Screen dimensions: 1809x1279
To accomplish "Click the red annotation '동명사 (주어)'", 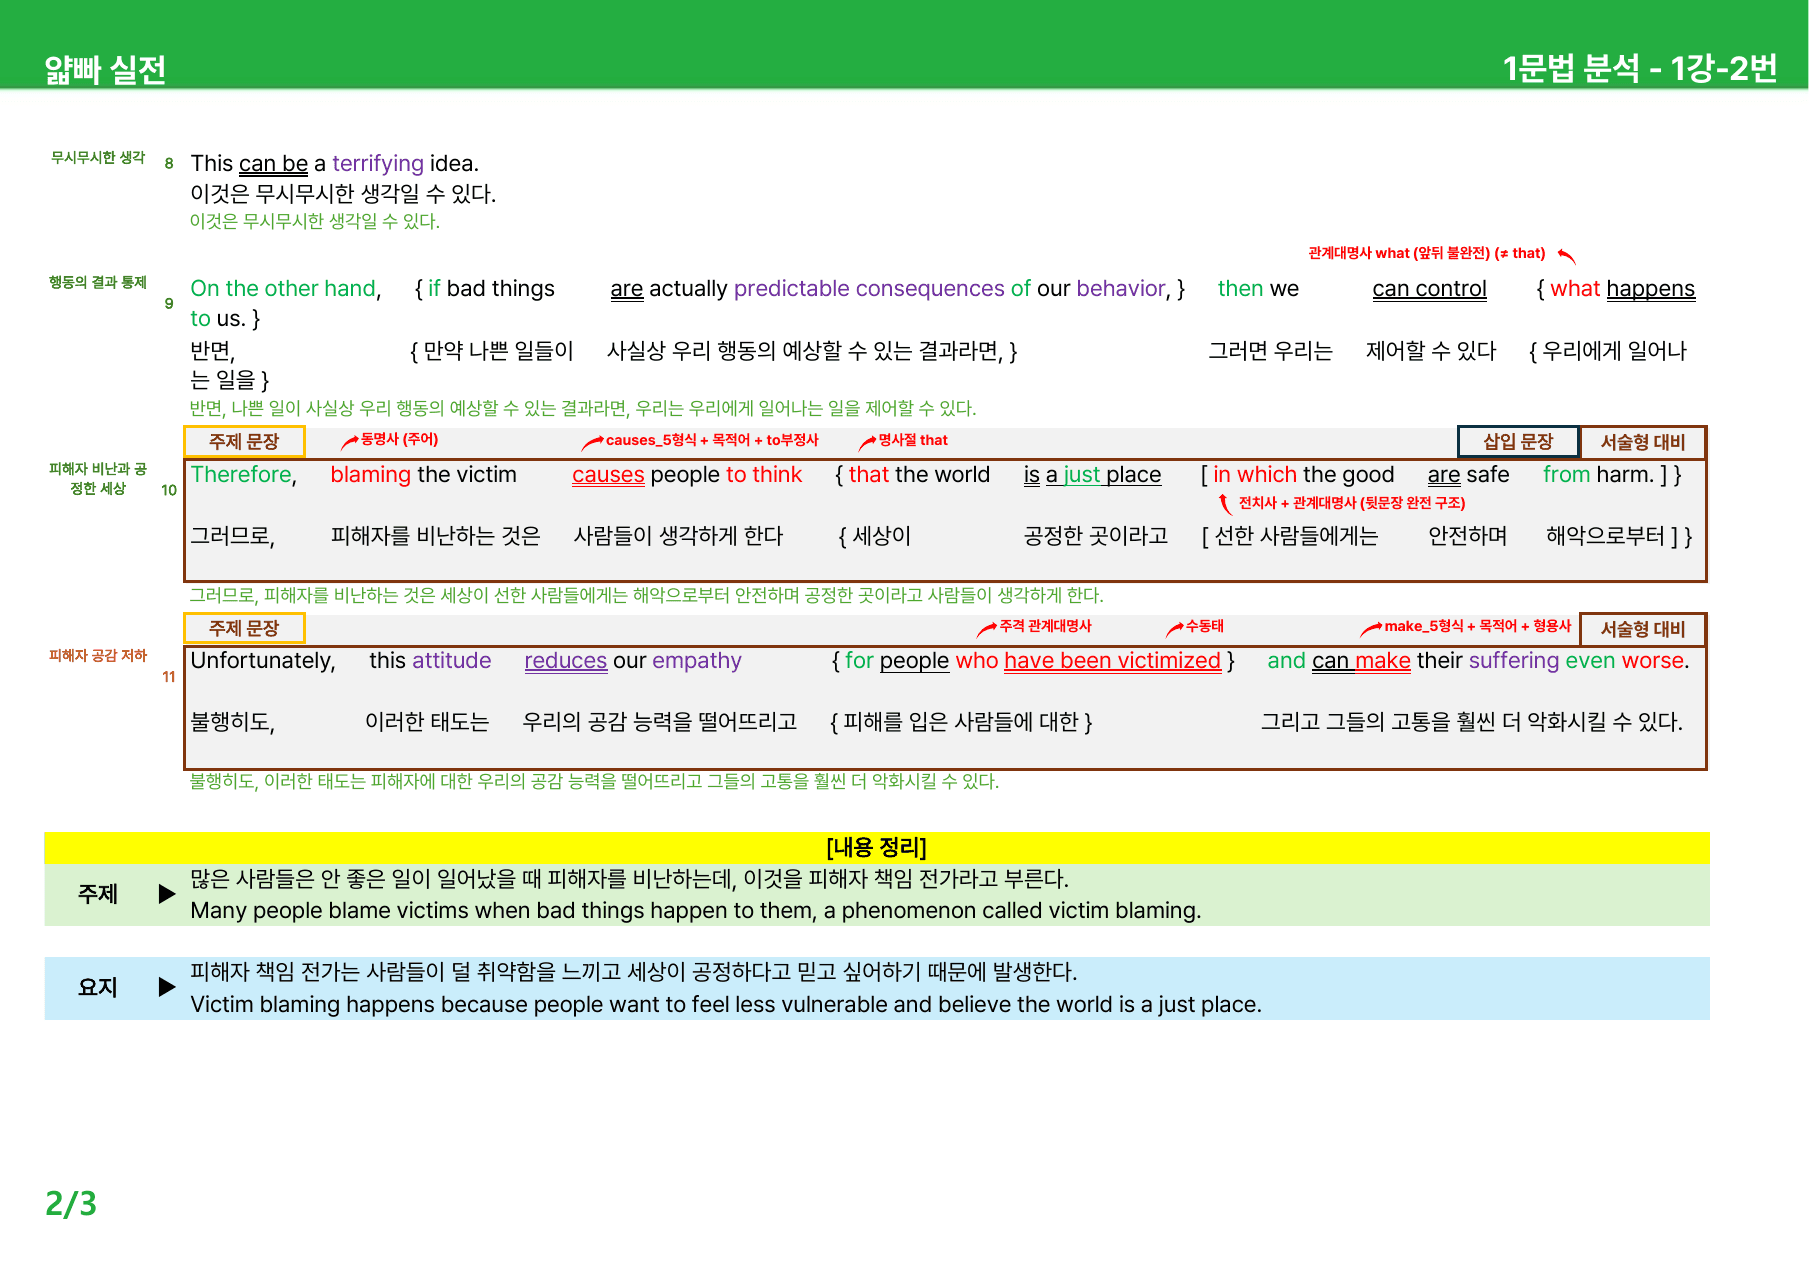I will [x=399, y=439].
